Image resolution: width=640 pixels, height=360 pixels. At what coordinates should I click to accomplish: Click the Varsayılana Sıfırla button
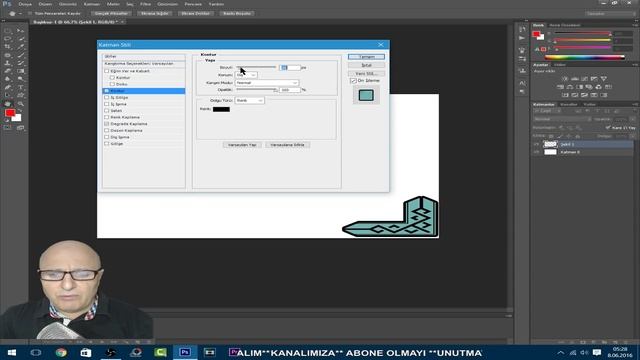[x=287, y=145]
